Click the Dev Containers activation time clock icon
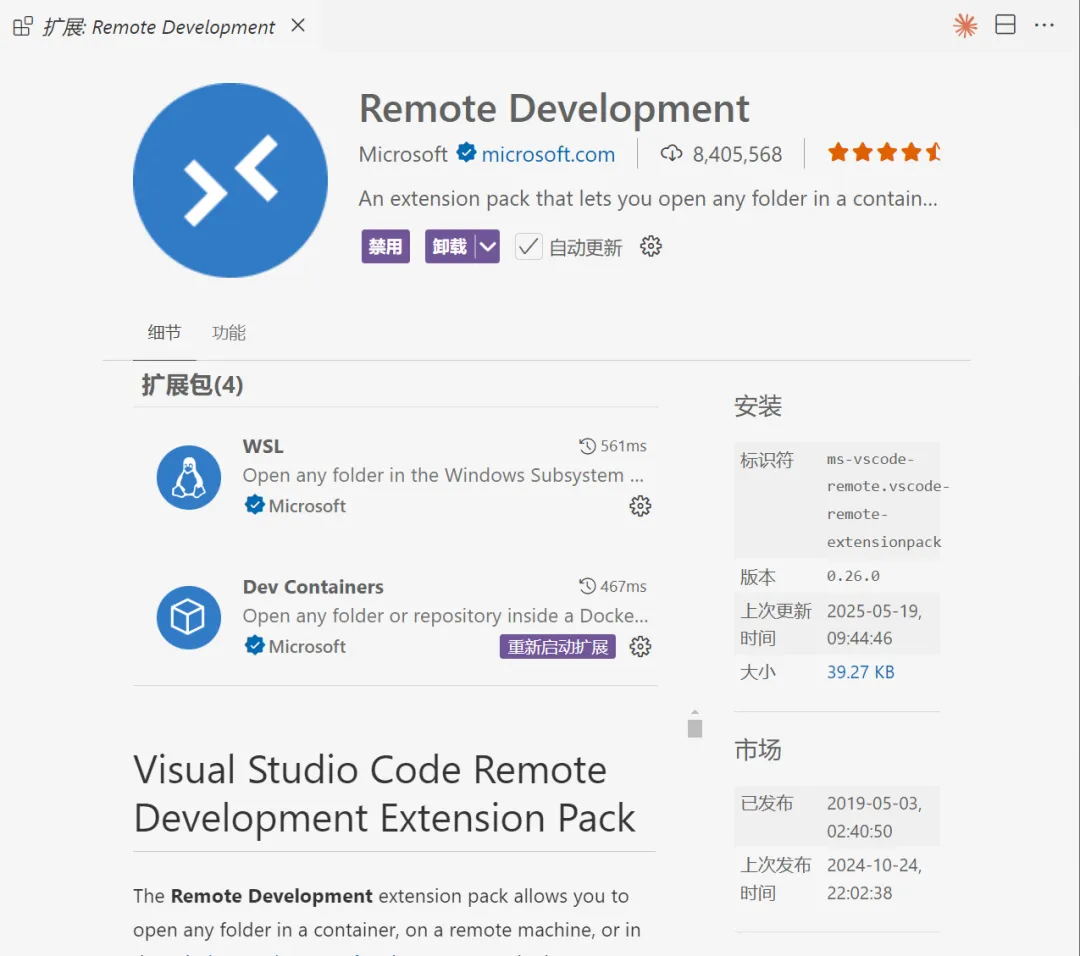1080x956 pixels. (587, 586)
